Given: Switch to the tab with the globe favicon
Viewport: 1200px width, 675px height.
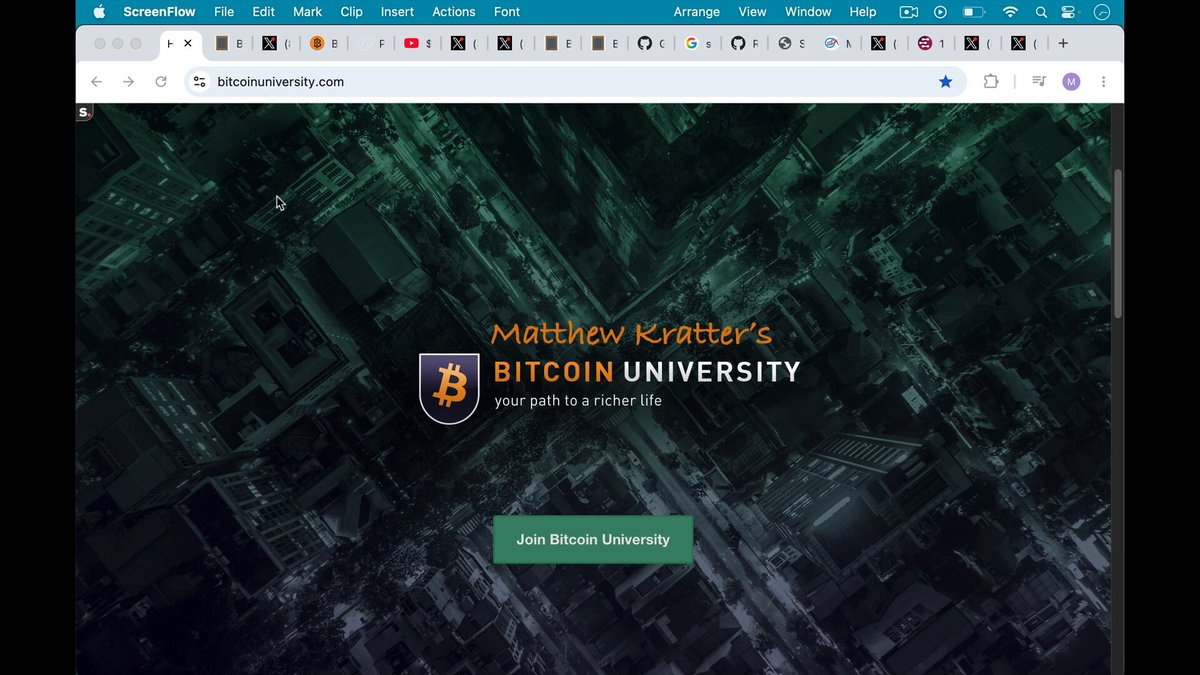Looking at the screenshot, I should coord(791,43).
